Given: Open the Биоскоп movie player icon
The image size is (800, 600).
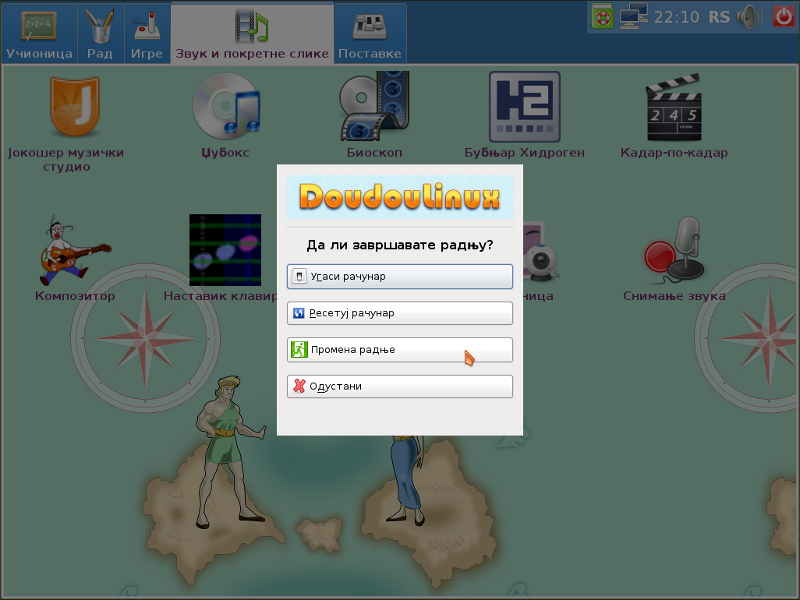Looking at the screenshot, I should pyautogui.click(x=374, y=106).
